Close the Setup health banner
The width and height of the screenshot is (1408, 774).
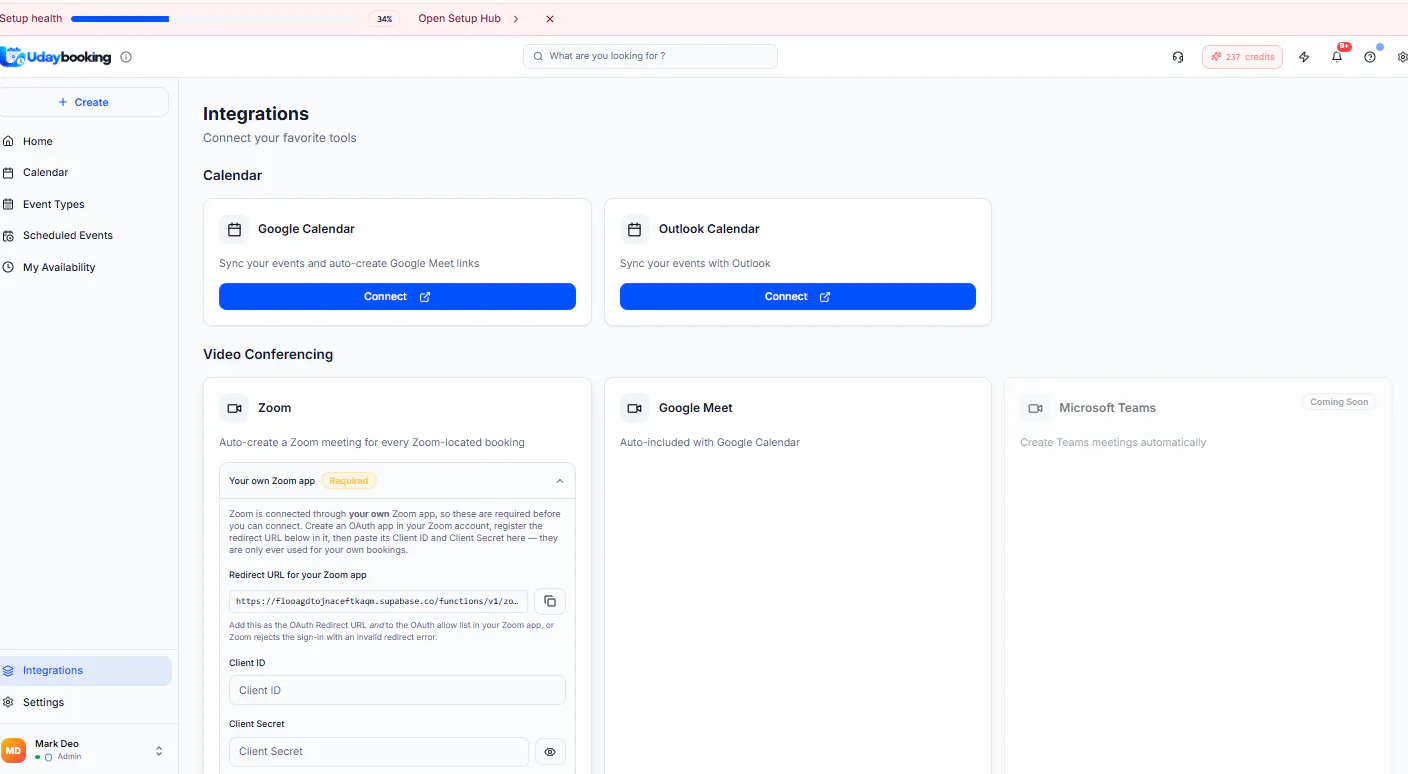[x=550, y=19]
